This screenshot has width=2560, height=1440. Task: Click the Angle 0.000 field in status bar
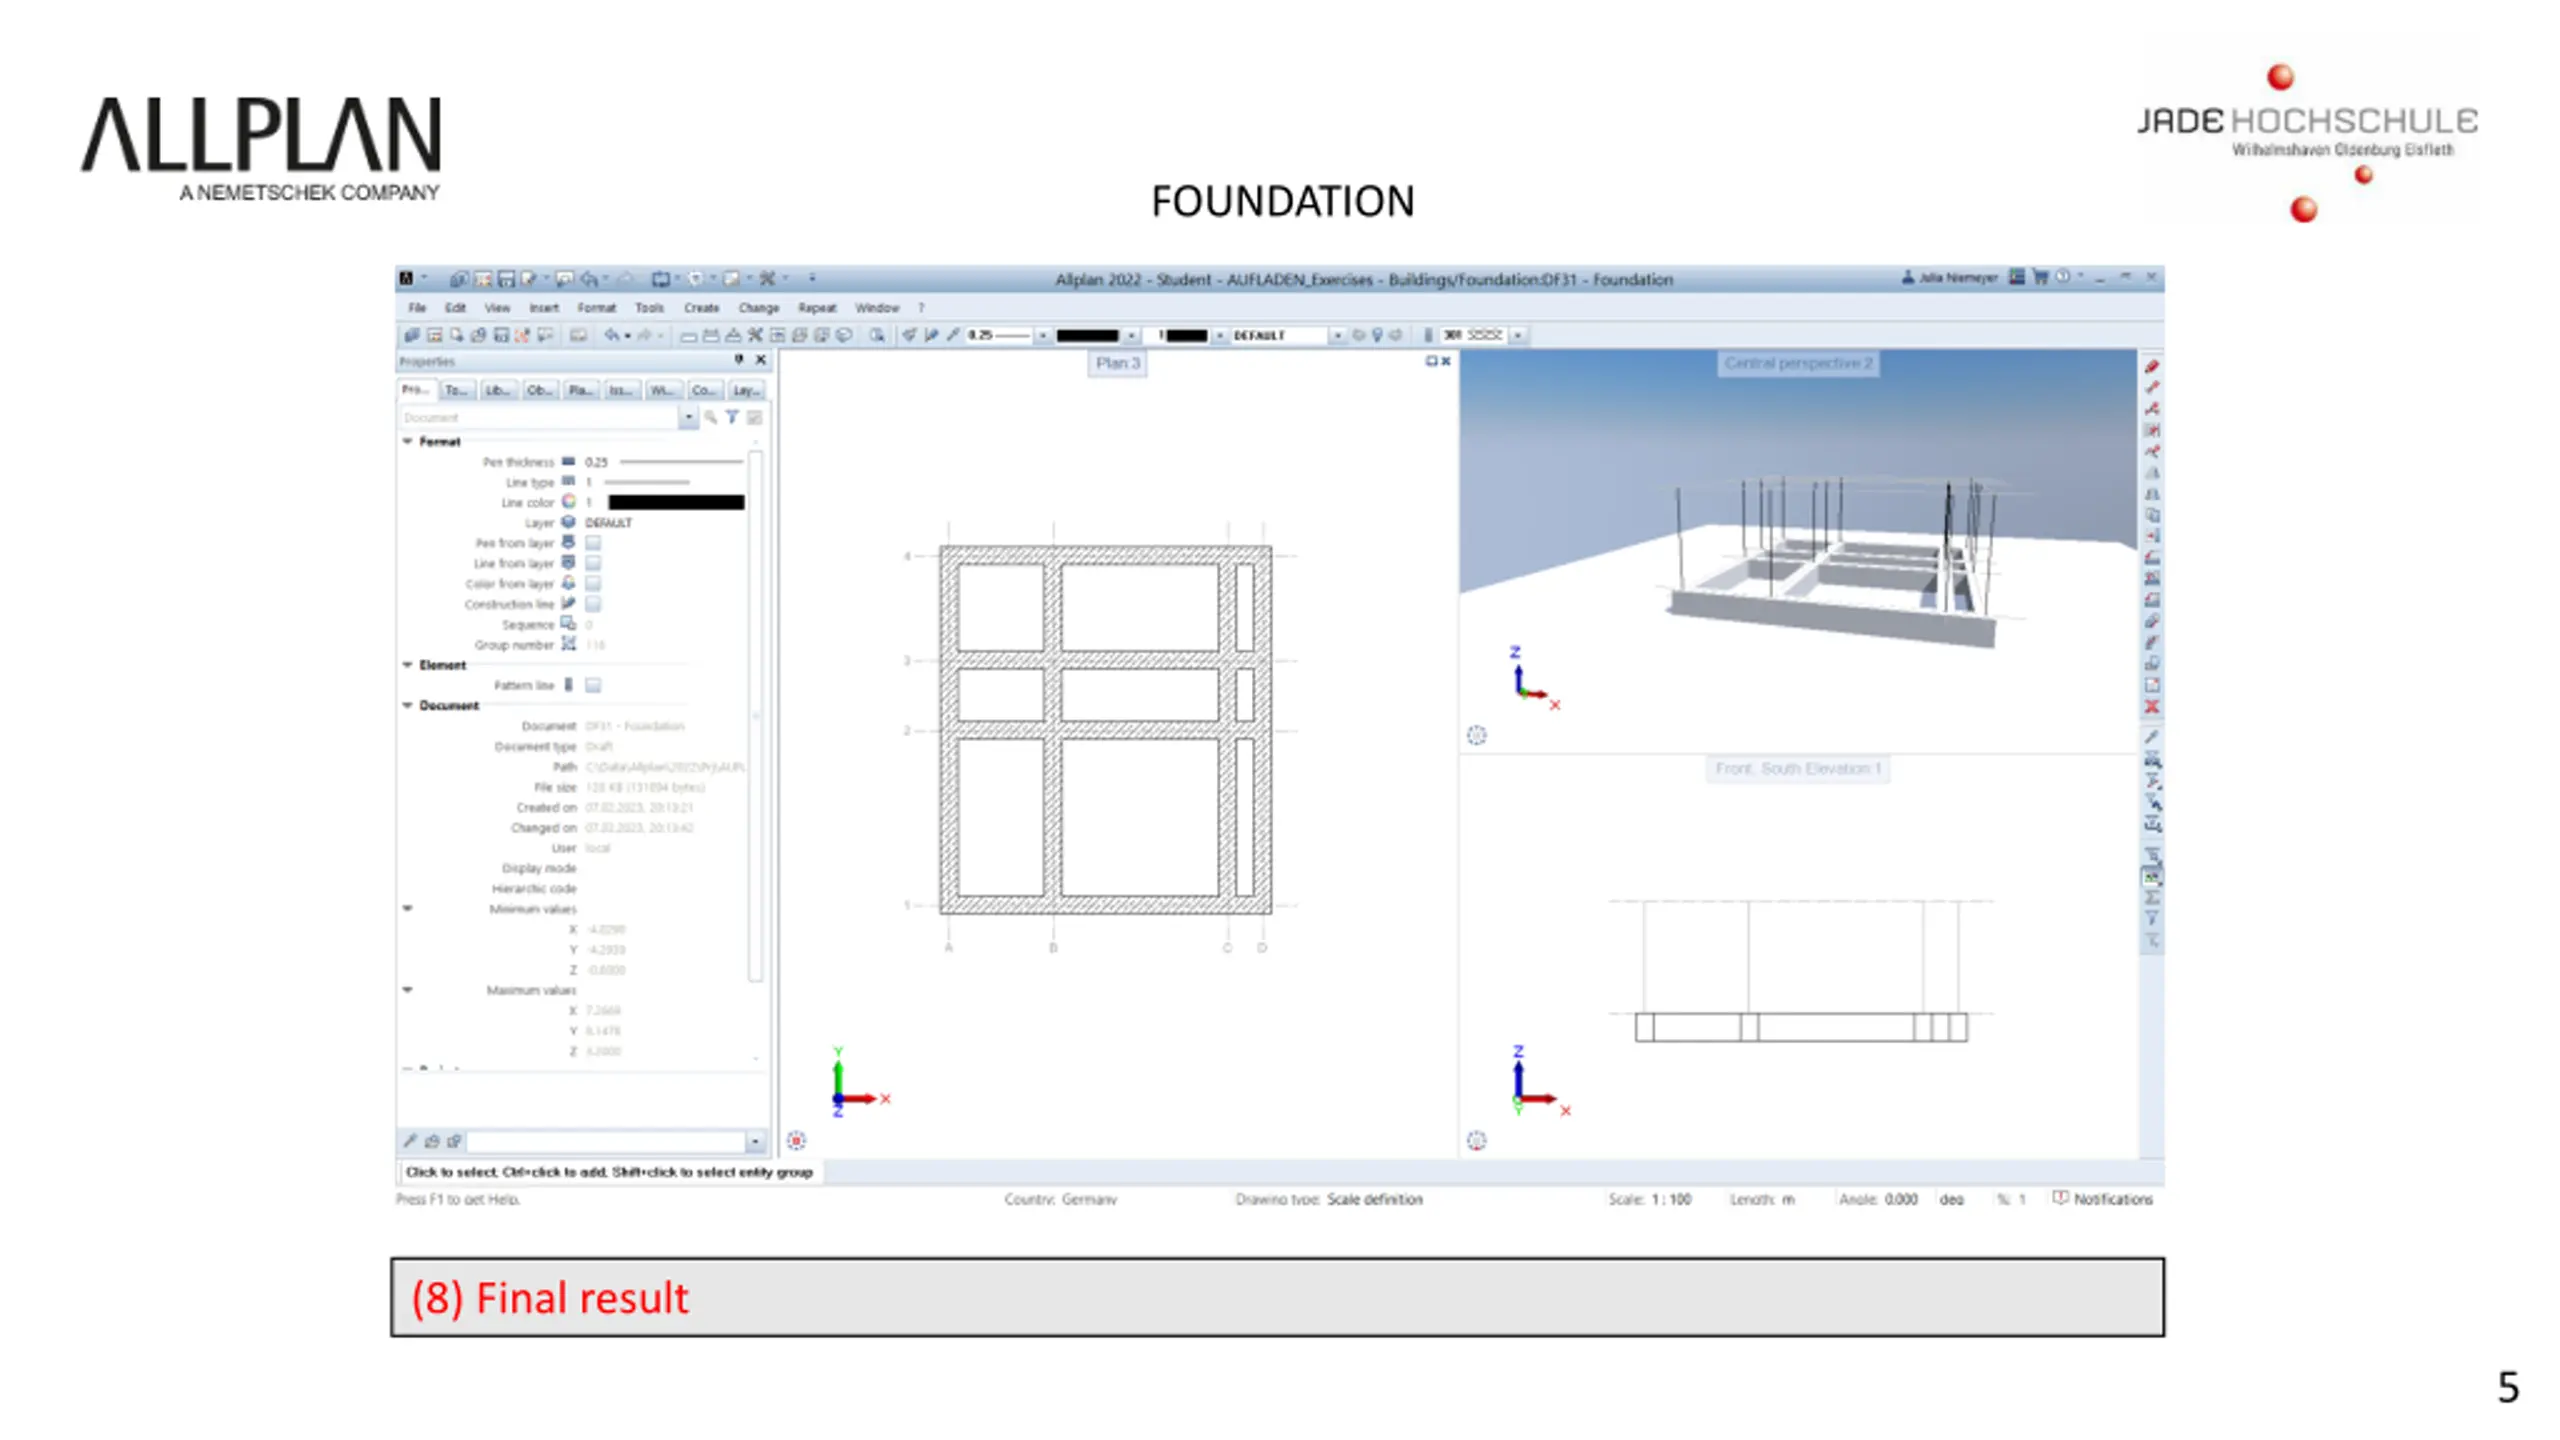(1879, 1198)
